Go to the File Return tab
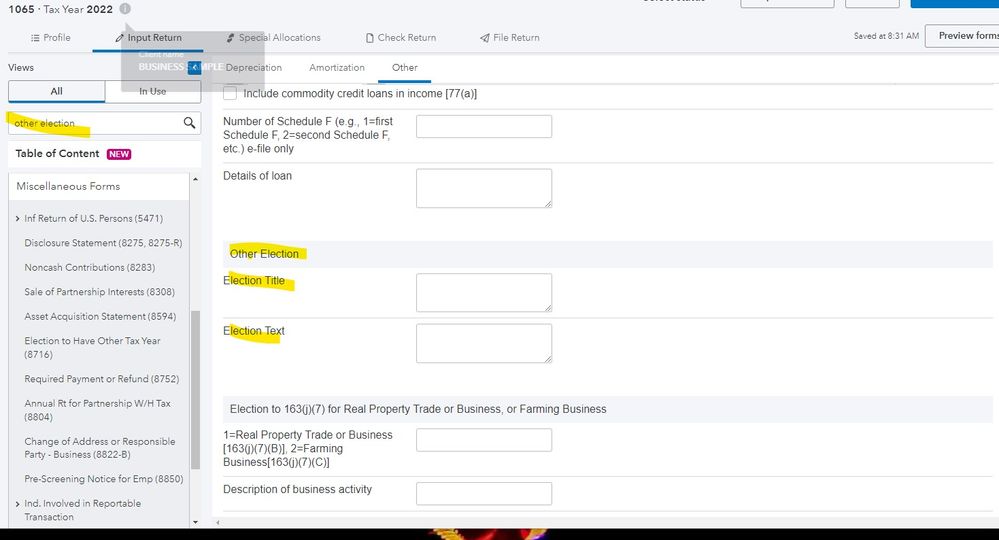Viewport: 999px width, 540px height. [510, 38]
